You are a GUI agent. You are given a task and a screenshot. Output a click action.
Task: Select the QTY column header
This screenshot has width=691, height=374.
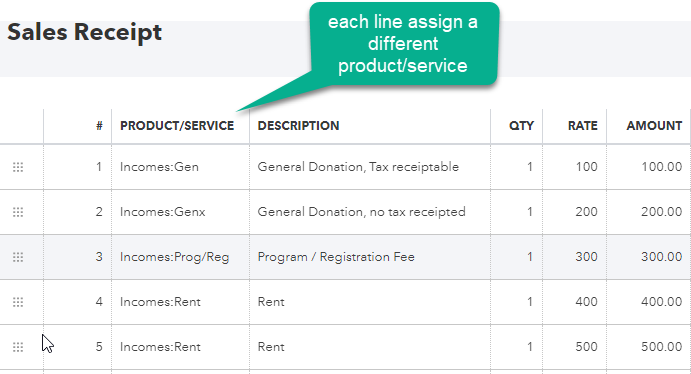[521, 126]
